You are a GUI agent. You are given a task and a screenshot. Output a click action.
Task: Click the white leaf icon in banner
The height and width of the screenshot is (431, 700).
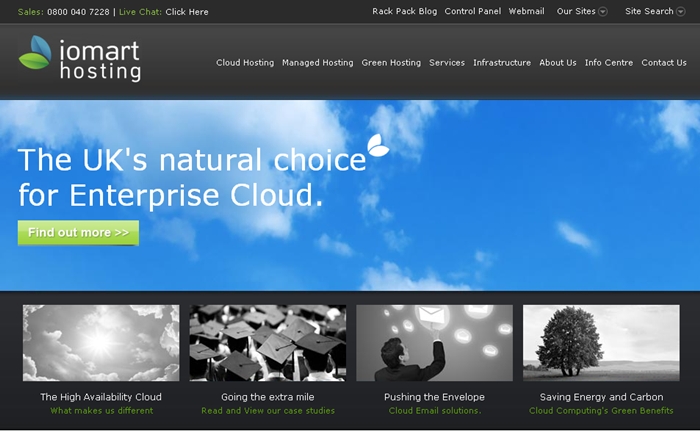[378, 145]
